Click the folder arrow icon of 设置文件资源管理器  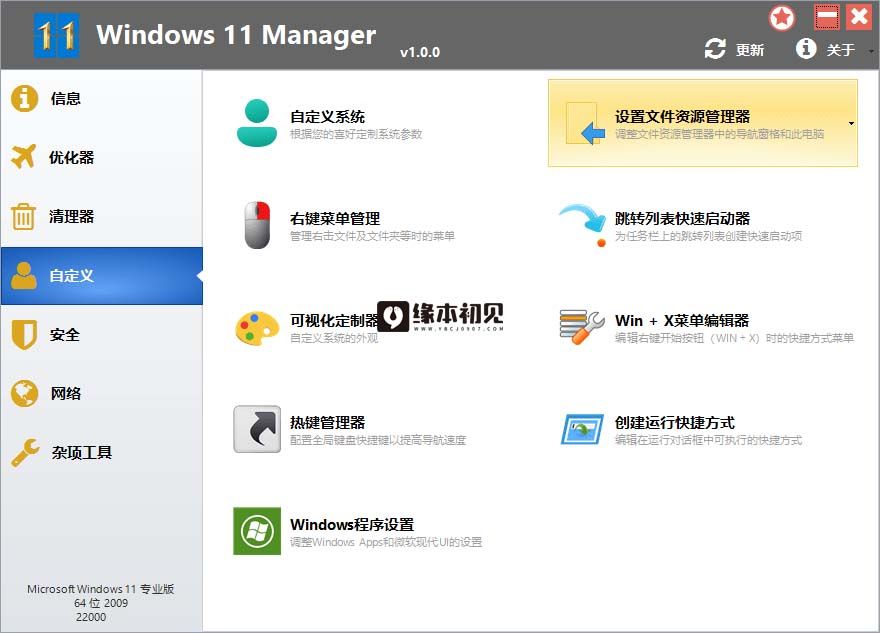[x=585, y=123]
